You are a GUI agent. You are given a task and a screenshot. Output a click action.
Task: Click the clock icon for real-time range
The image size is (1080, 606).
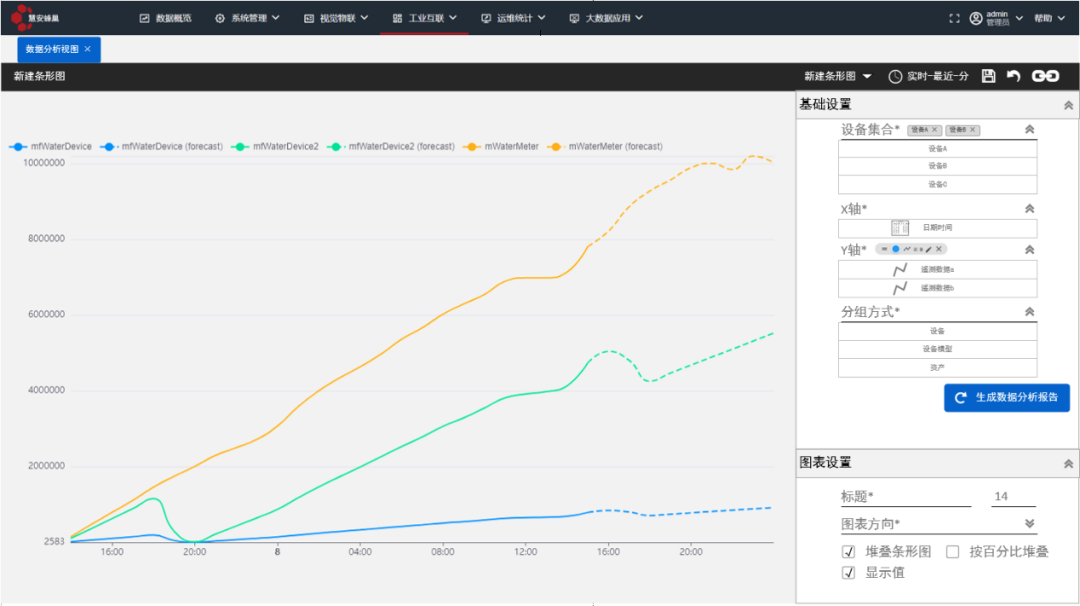point(895,77)
